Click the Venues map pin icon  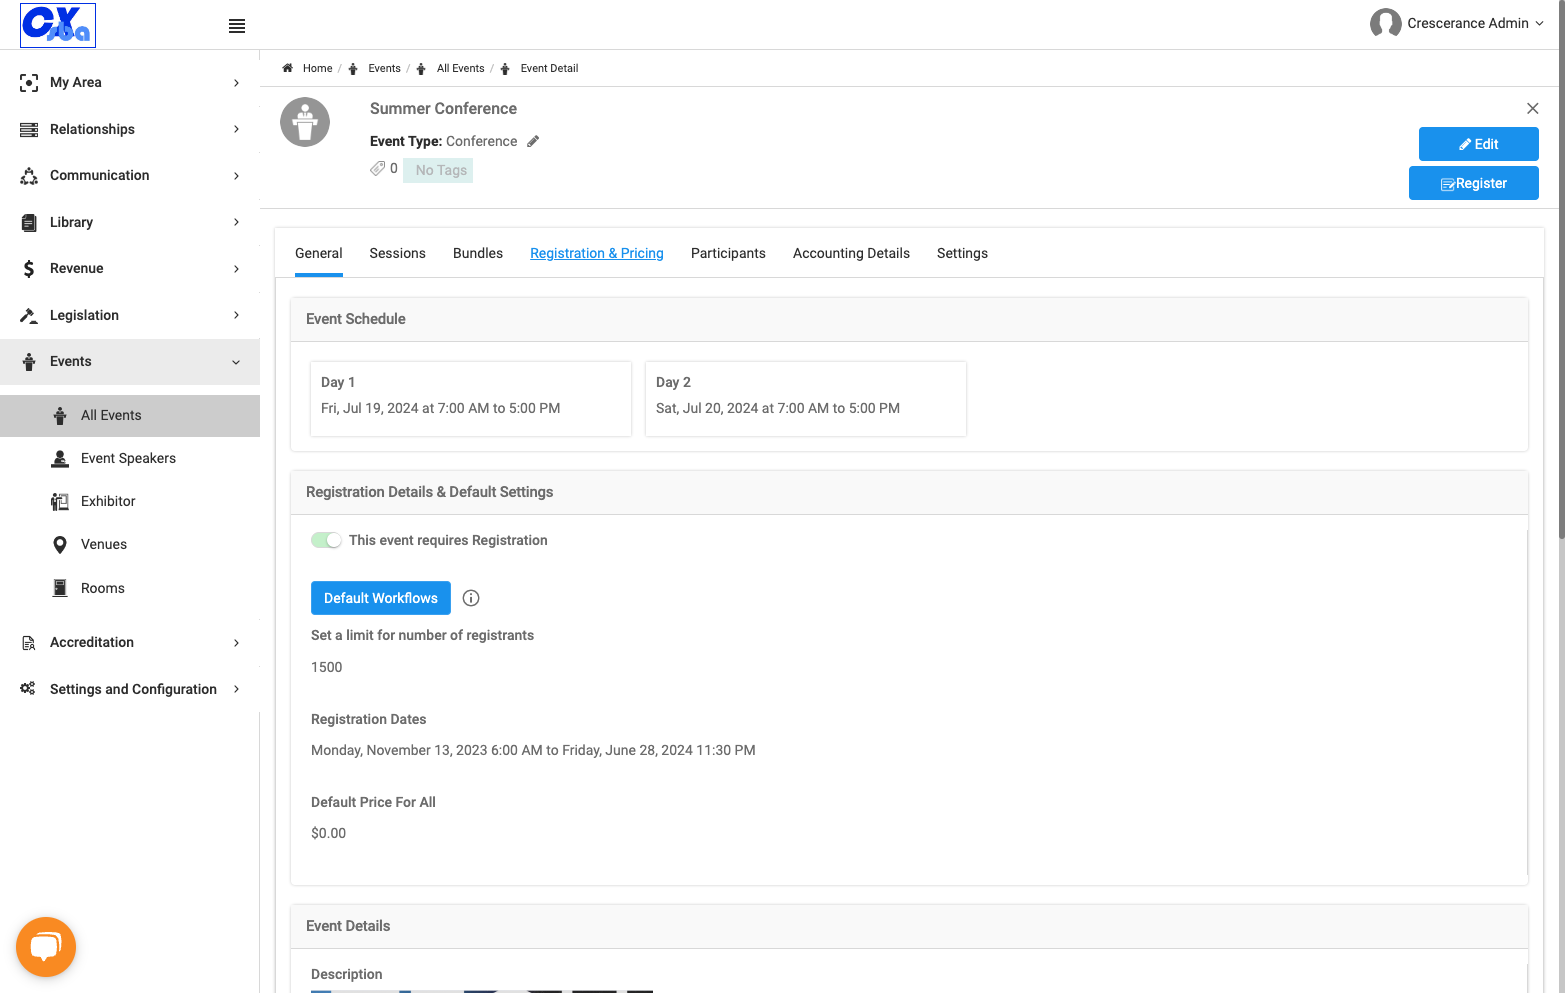point(60,545)
